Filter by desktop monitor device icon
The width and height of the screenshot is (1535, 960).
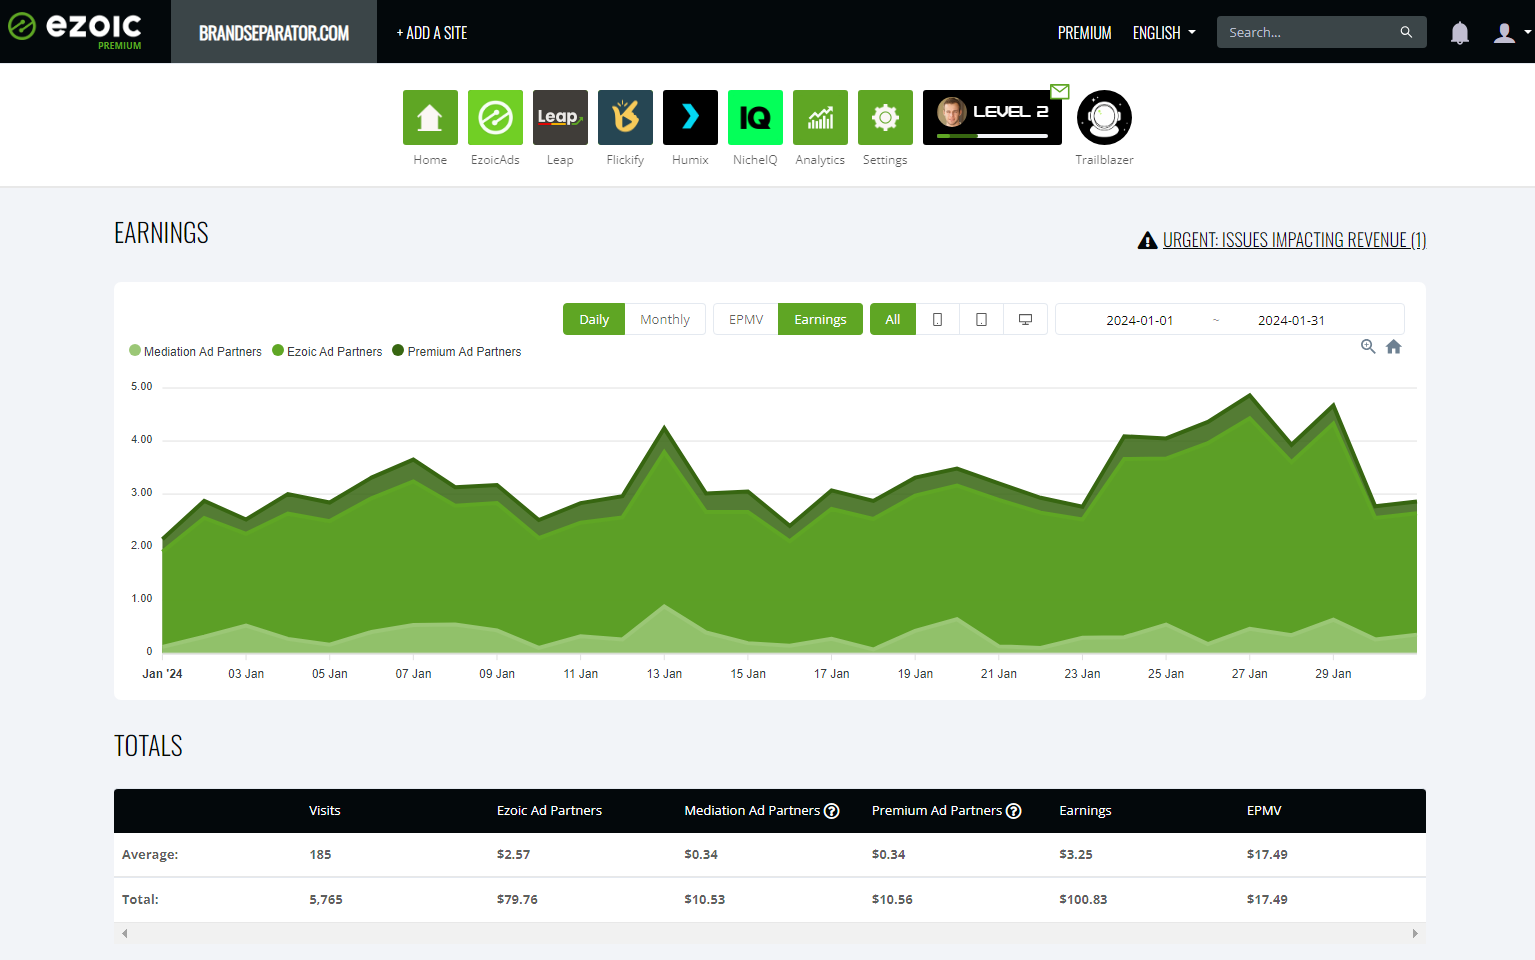1025,319
